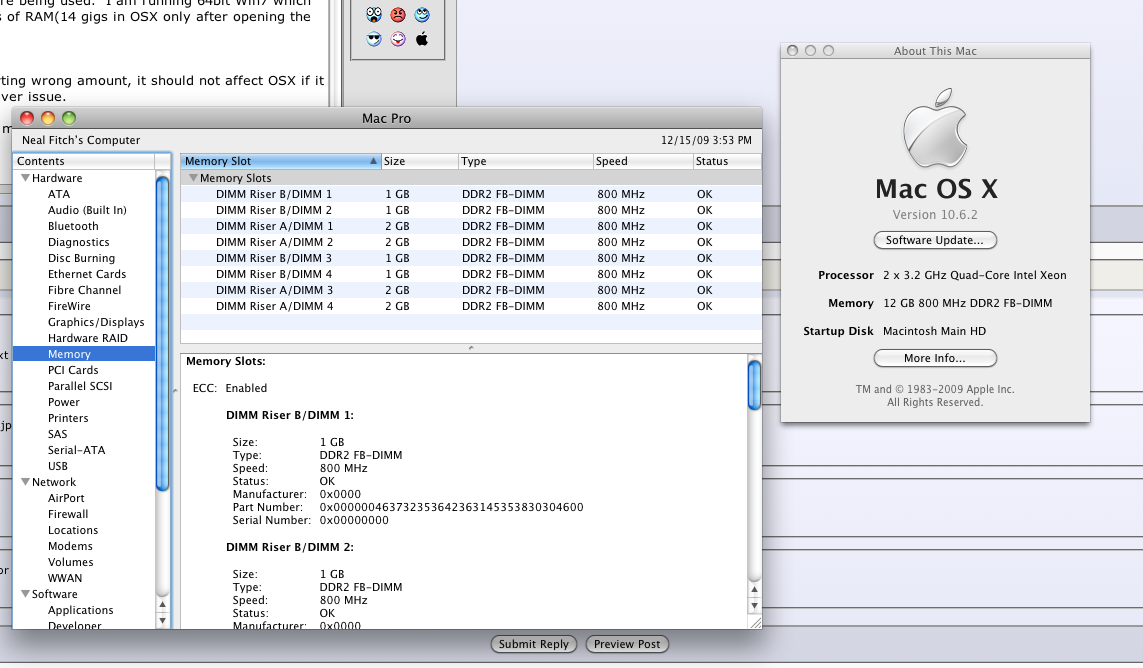Collapse the Software category triangle
Screen dimensions: 1143x668
(x=26, y=594)
